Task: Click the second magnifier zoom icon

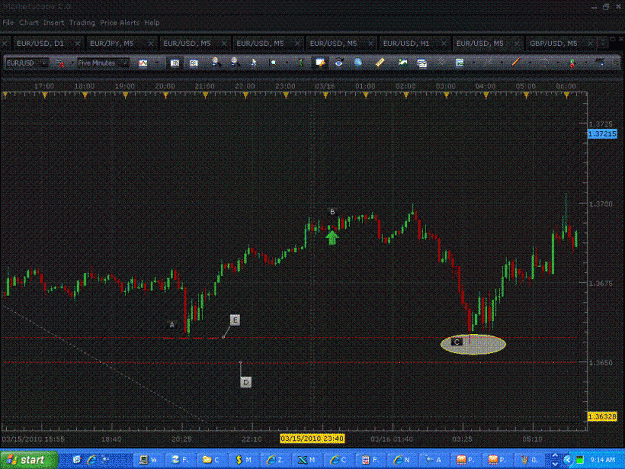Action: pyautogui.click(x=235, y=63)
